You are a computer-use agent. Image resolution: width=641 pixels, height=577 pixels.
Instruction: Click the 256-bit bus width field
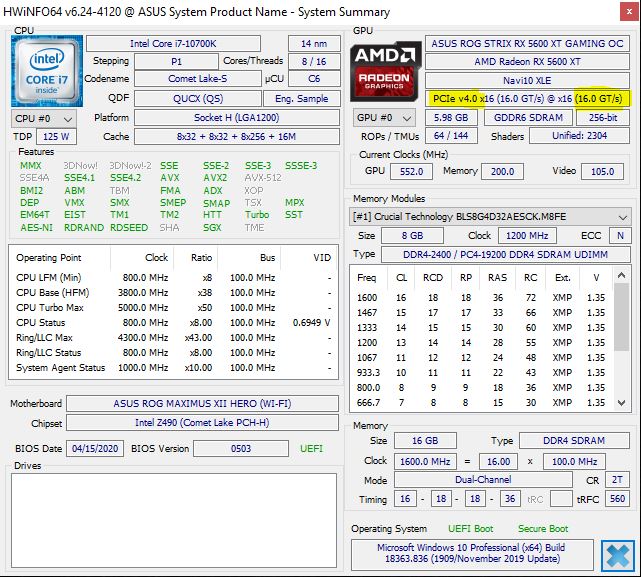[603, 118]
